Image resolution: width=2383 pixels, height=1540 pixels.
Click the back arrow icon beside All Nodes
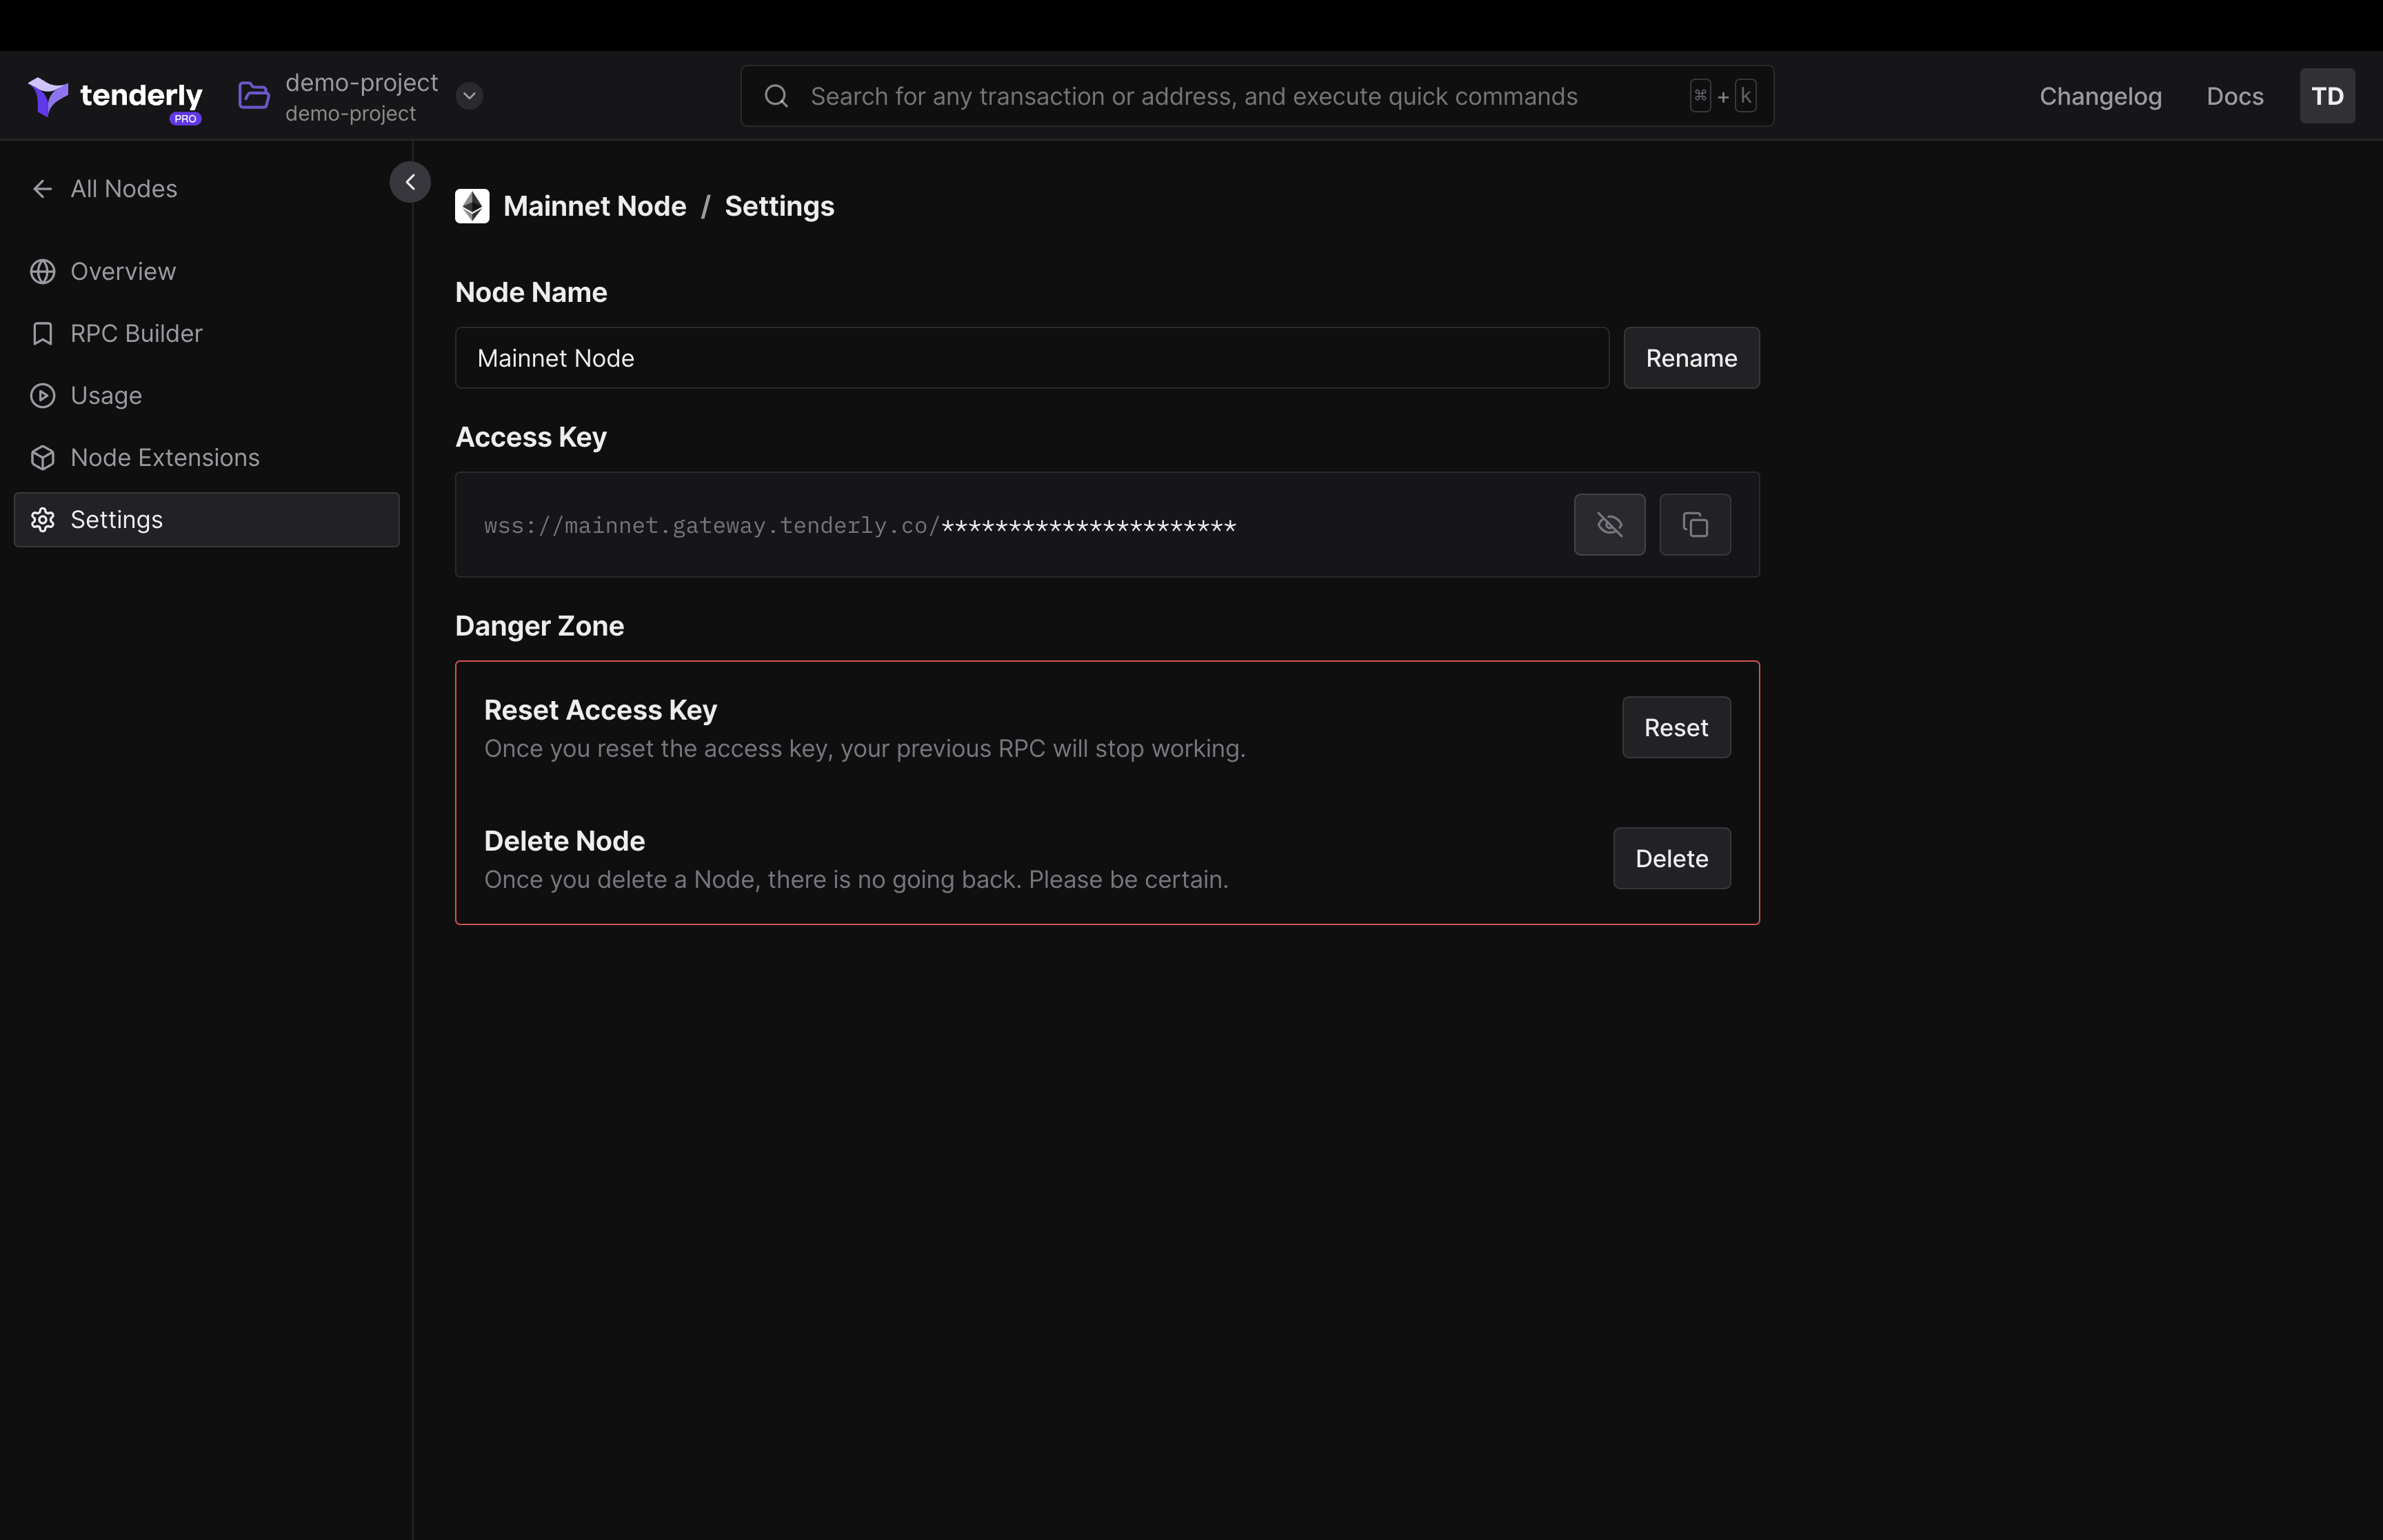(42, 189)
